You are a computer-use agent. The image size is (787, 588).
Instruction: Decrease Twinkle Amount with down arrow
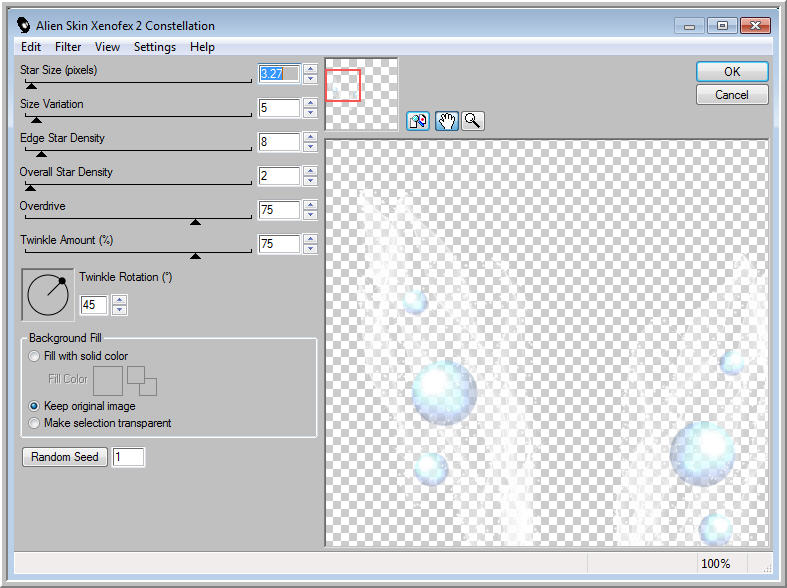click(310, 249)
